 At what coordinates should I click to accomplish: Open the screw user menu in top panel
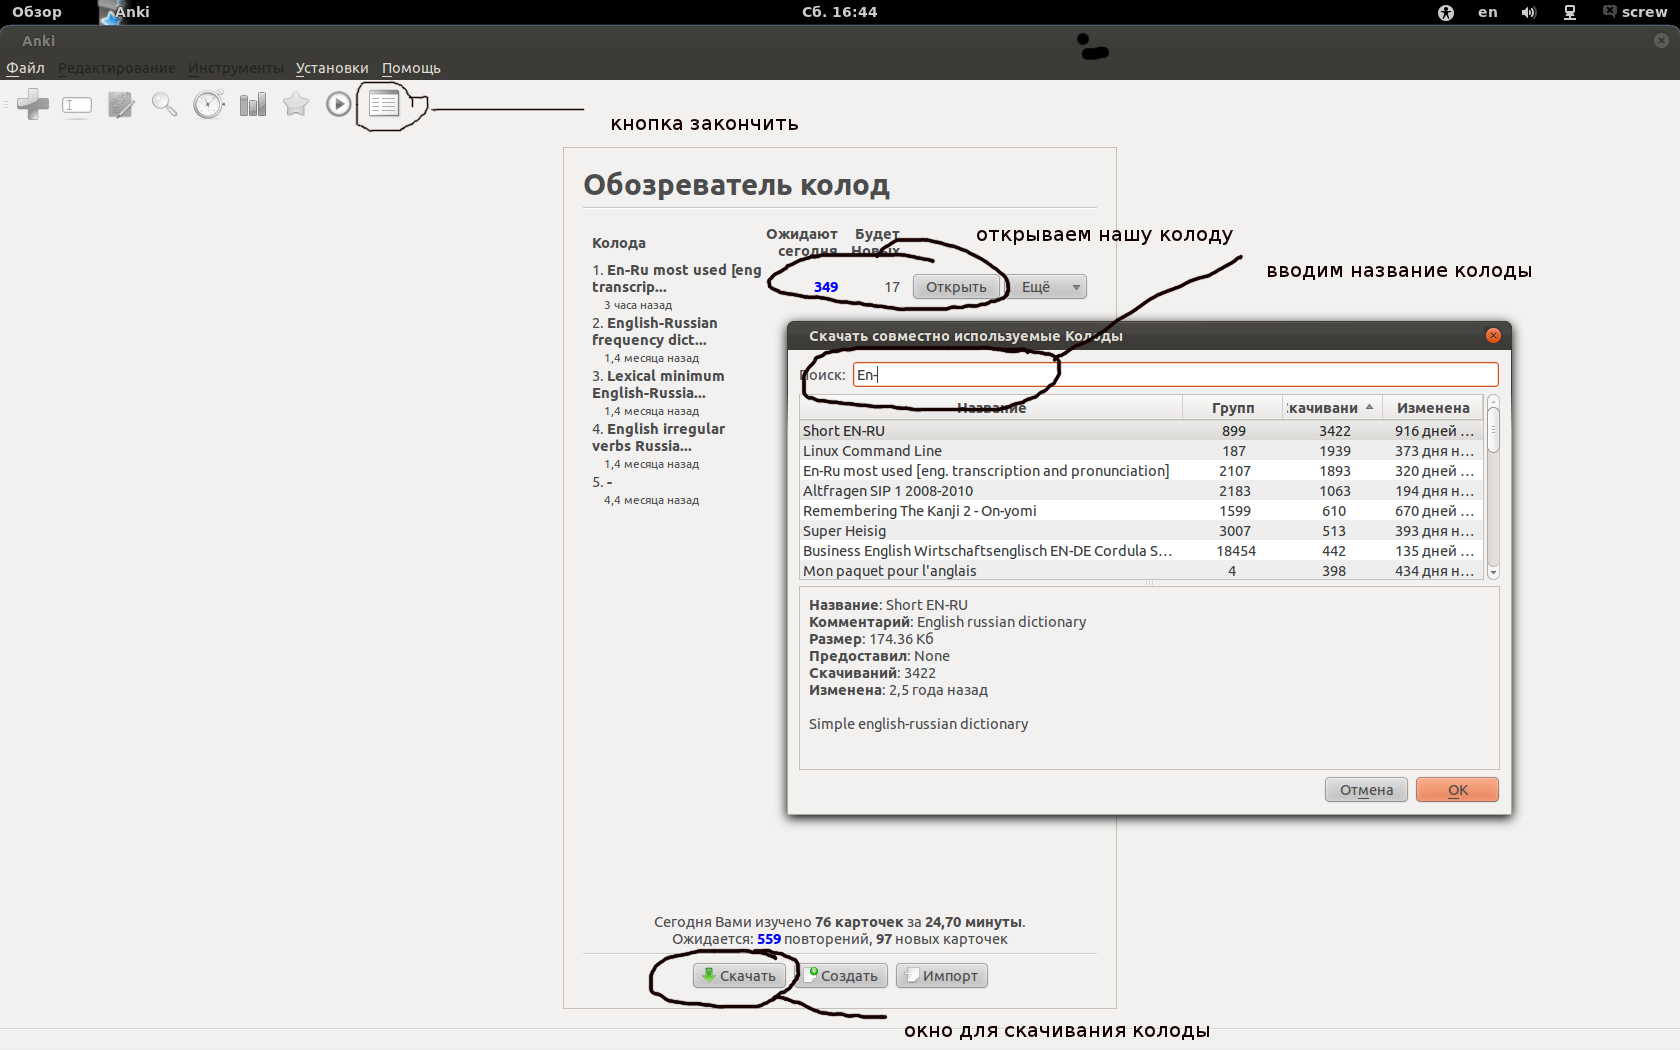pos(1635,12)
